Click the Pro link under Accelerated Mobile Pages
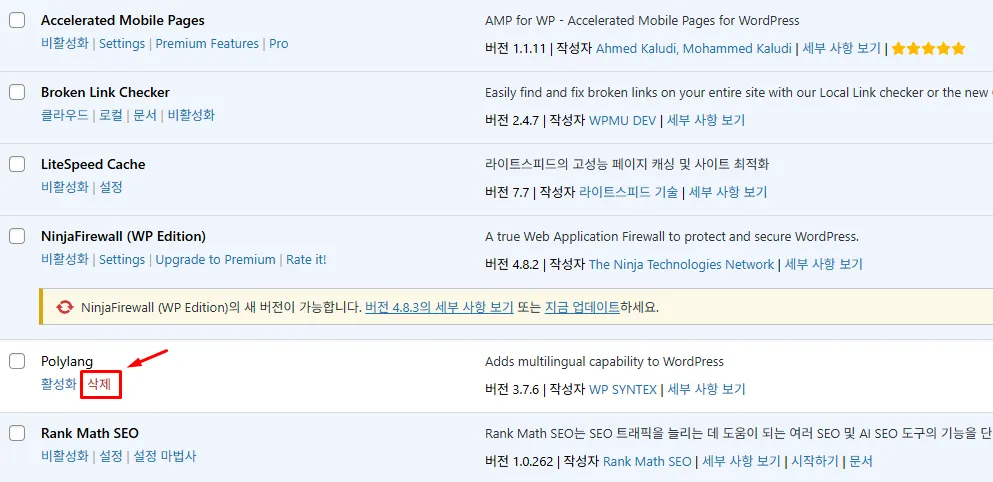This screenshot has height=482, width=993. tap(279, 44)
